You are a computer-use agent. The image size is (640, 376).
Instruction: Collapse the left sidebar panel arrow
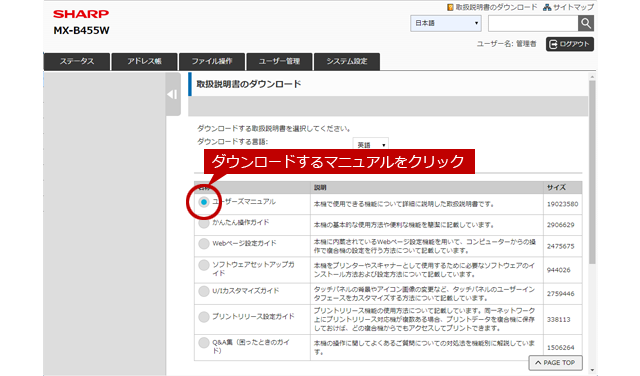point(173,94)
